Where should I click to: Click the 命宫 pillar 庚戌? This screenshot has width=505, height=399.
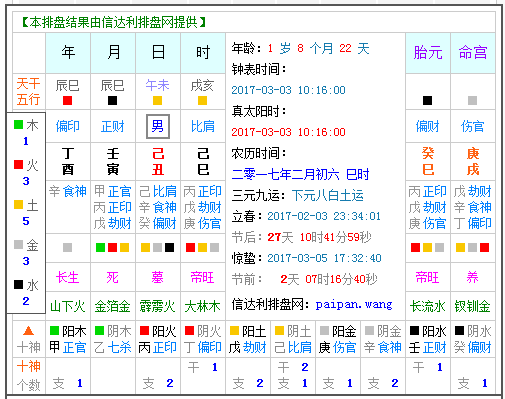point(473,162)
